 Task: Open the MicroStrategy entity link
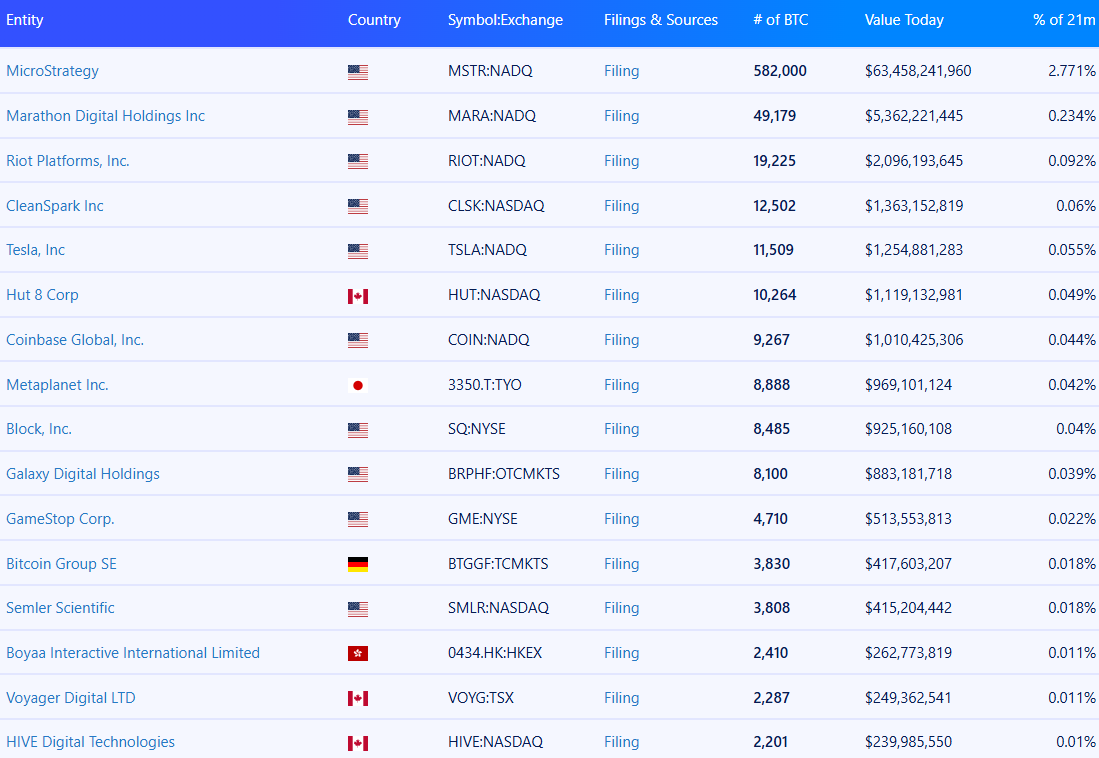coord(53,71)
